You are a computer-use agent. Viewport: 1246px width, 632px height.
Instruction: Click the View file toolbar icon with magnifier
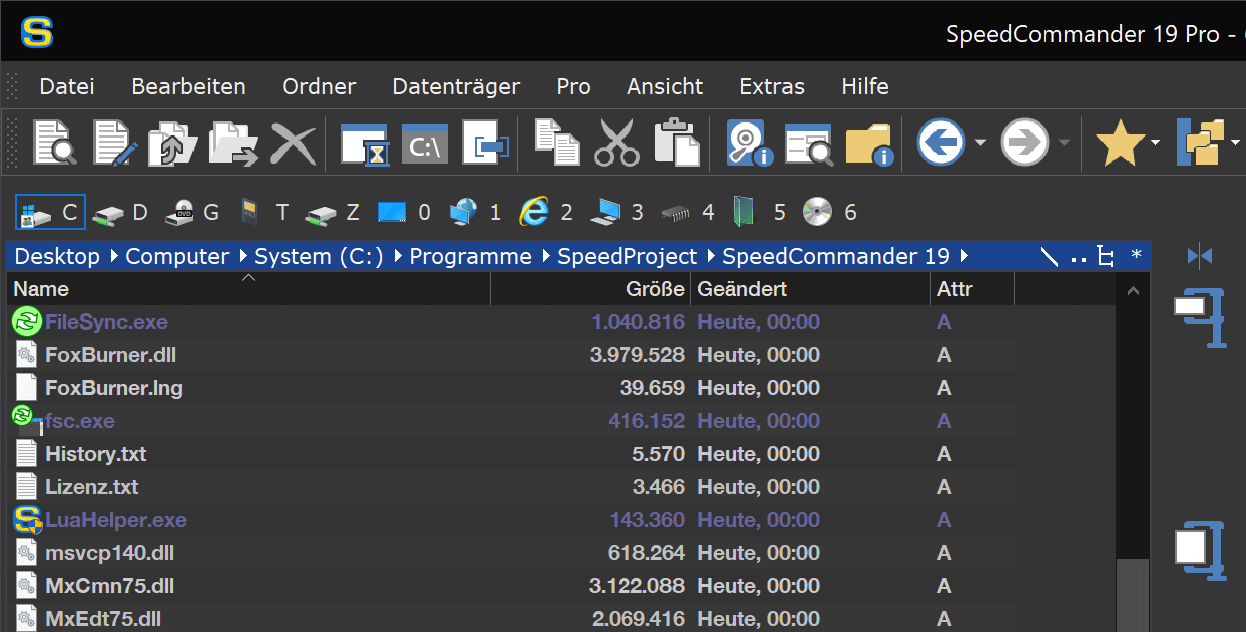pyautogui.click(x=55, y=143)
